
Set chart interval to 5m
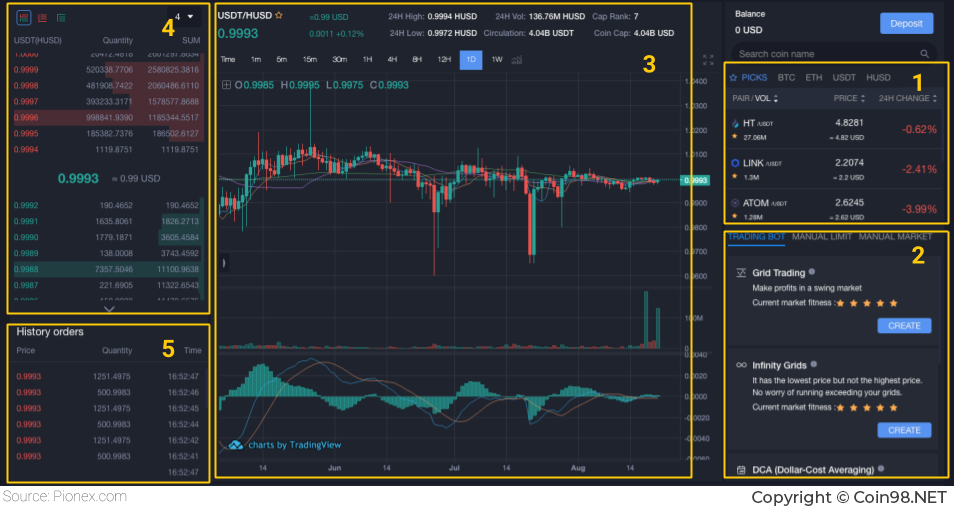click(x=282, y=59)
